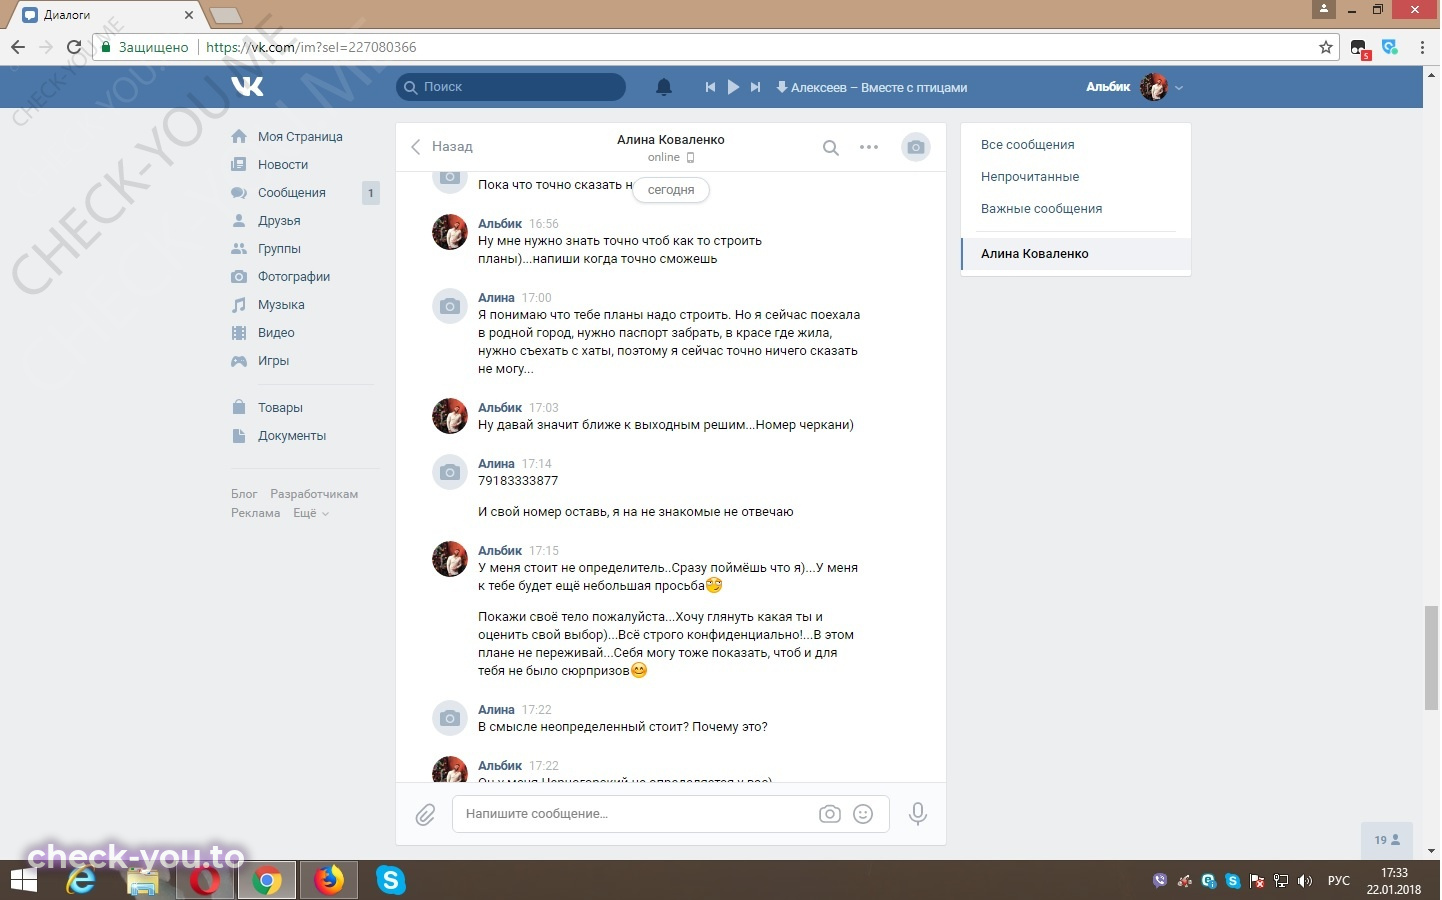Open Музыка section in sidebar
The image size is (1442, 900).
click(281, 305)
